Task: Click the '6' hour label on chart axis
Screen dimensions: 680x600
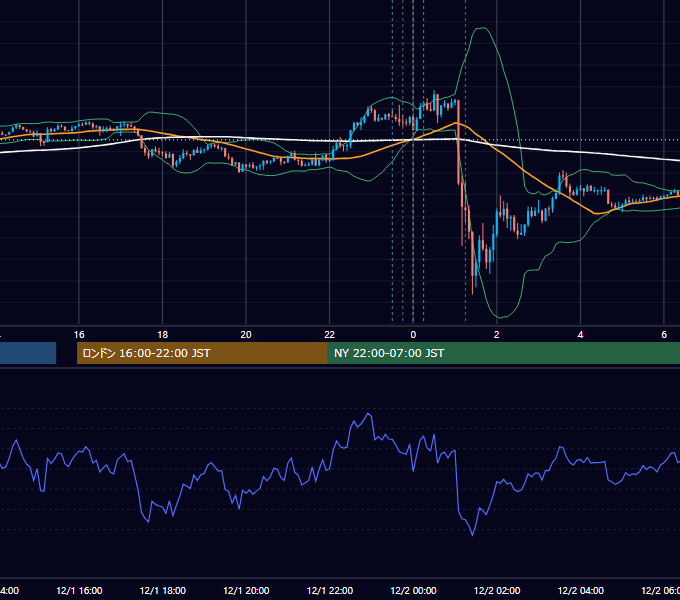Action: [664, 335]
